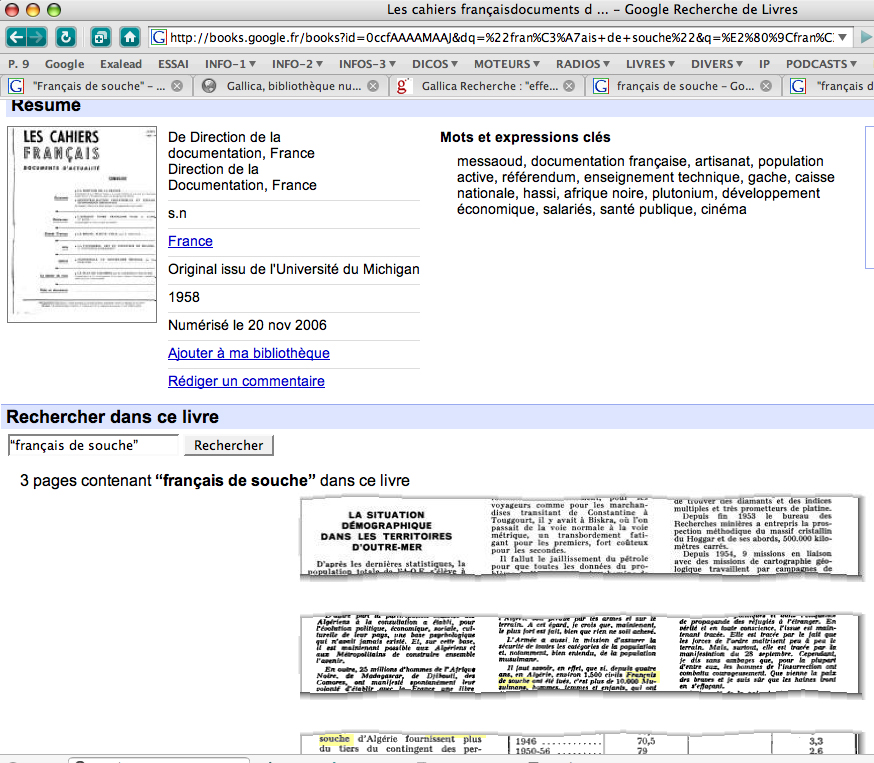874x763 pixels.
Task: Open the ESSAI bookmark
Action: 173,64
